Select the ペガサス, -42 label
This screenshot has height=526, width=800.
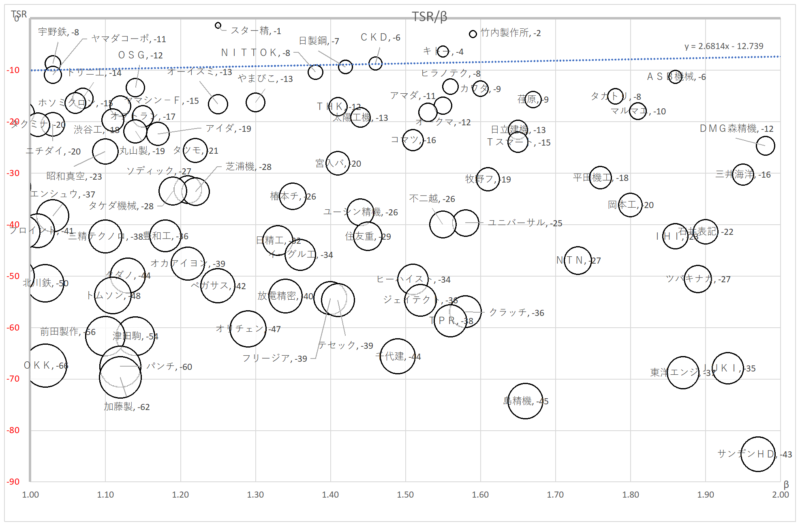pos(218,287)
